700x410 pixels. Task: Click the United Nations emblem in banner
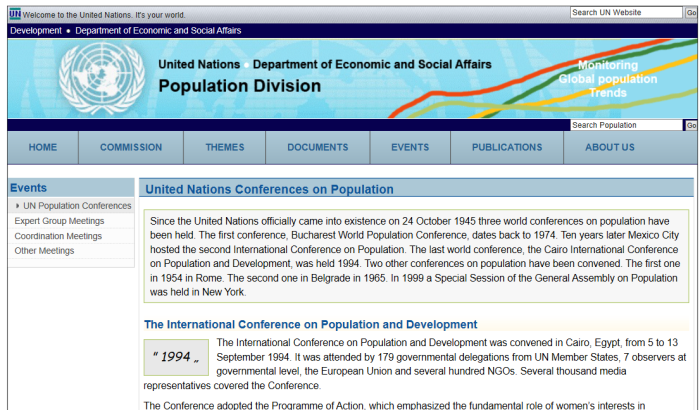pyautogui.click(x=102, y=79)
